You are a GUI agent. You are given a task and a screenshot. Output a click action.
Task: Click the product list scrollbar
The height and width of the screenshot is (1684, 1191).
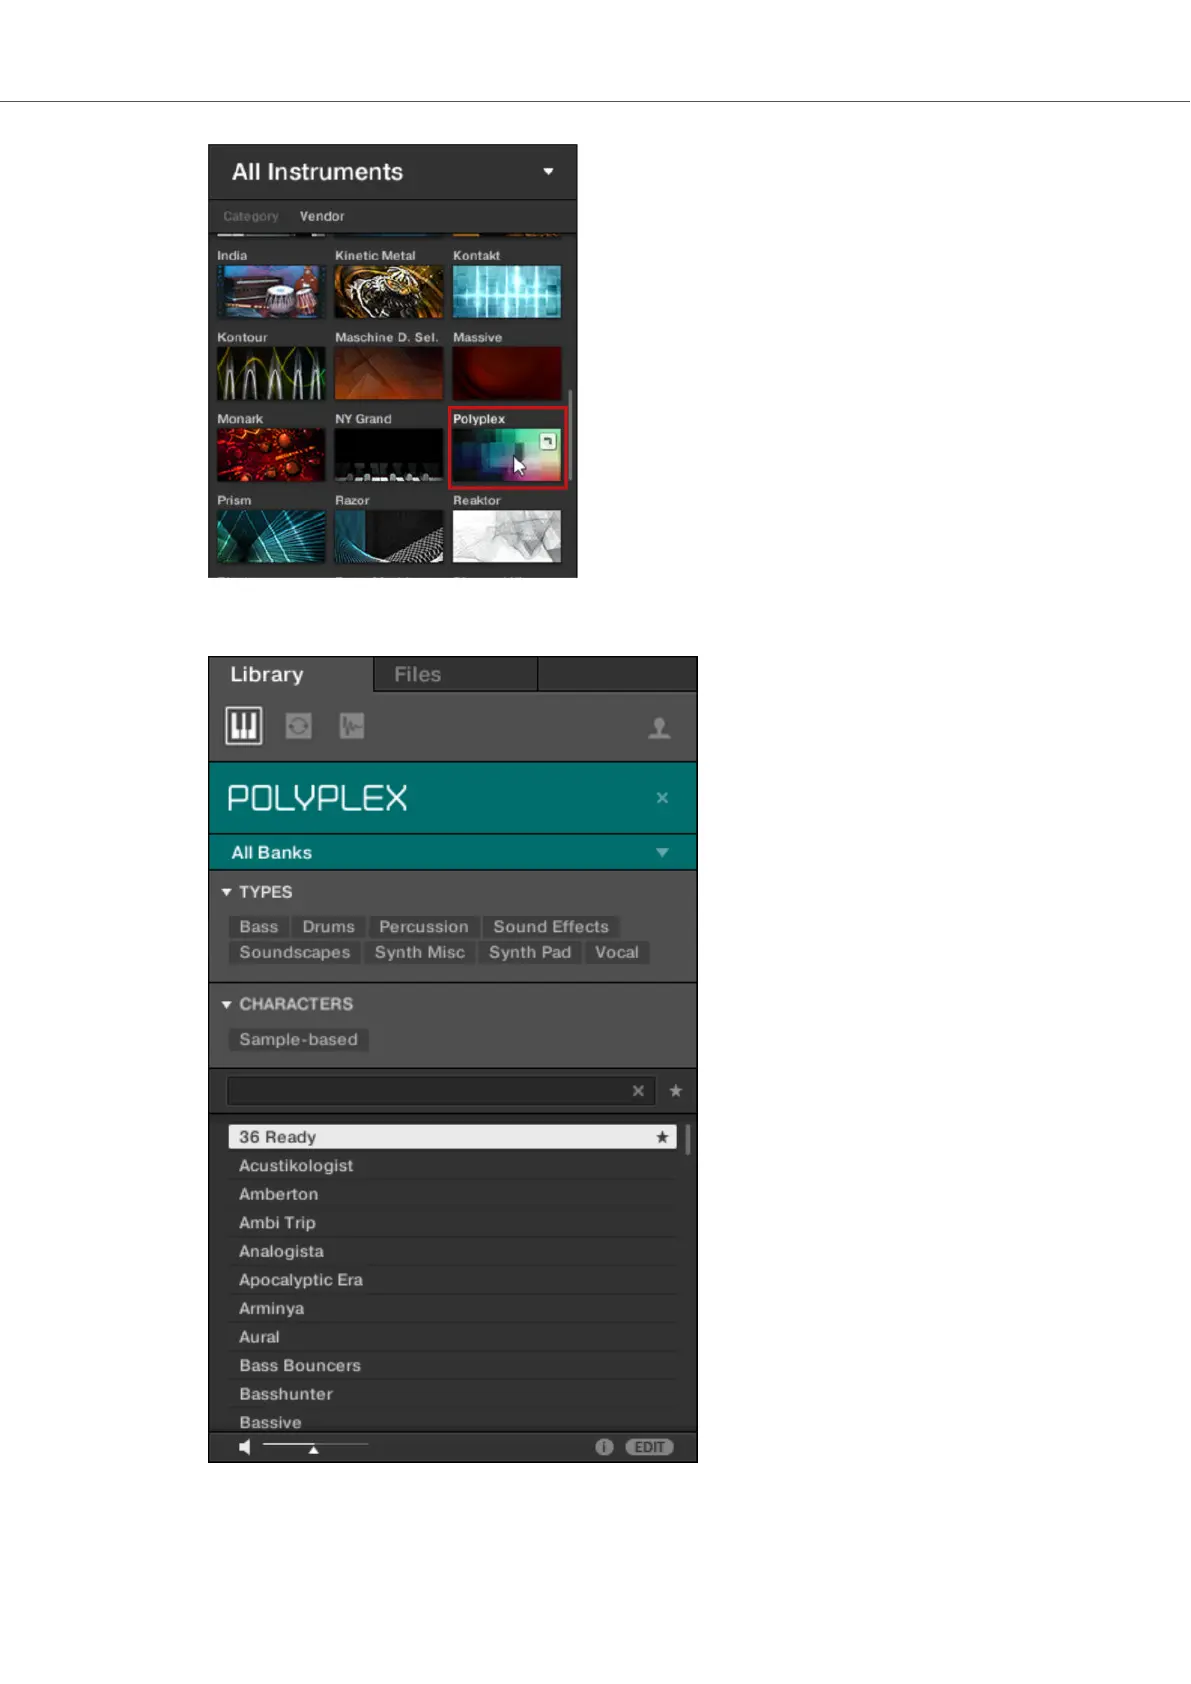coord(571,434)
